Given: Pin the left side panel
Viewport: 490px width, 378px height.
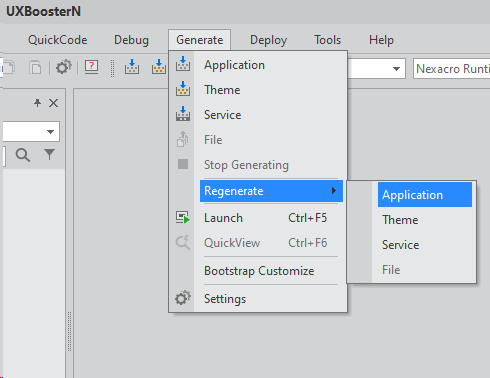Looking at the screenshot, I should click(37, 103).
